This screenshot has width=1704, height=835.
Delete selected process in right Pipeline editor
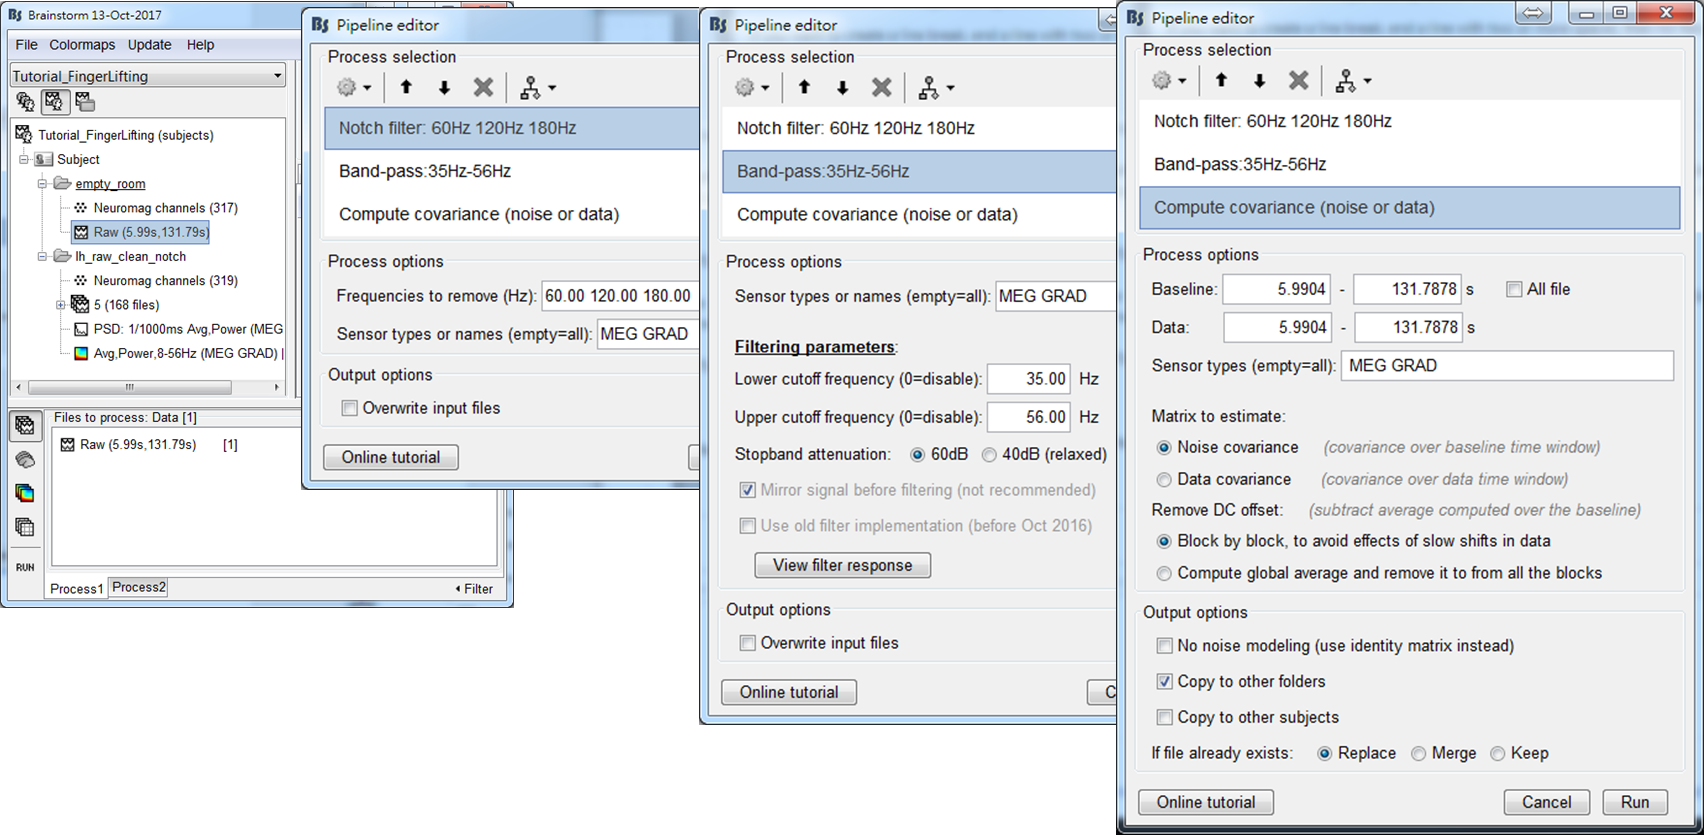(1298, 81)
